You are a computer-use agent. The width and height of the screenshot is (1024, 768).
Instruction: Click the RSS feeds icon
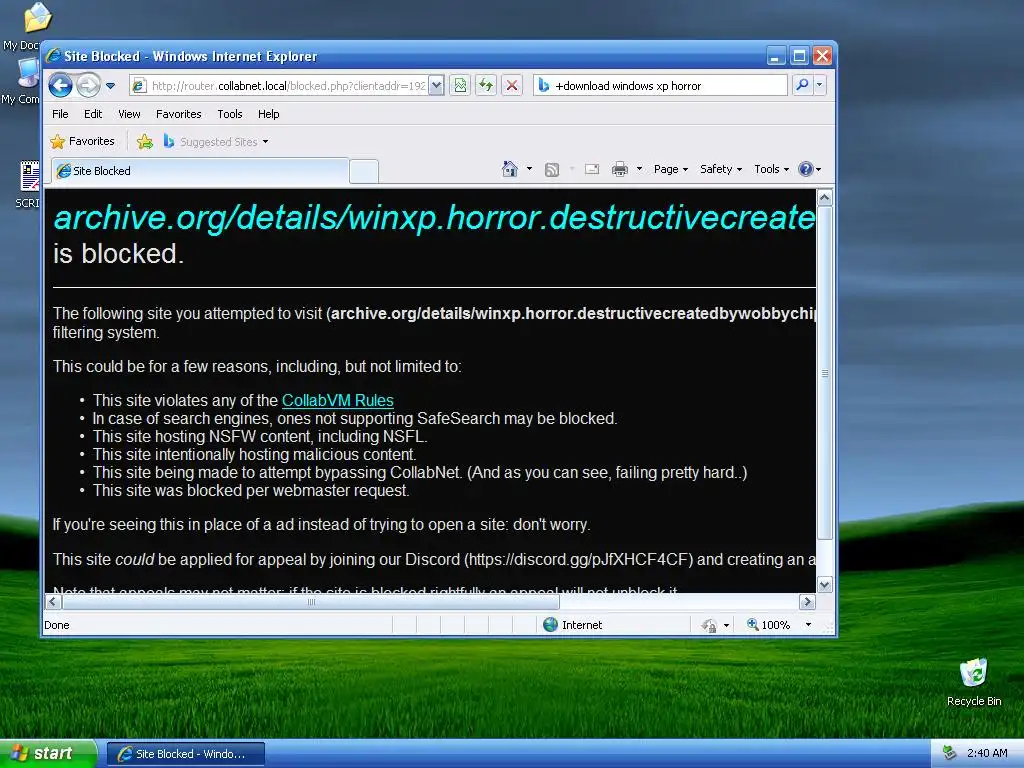click(552, 170)
